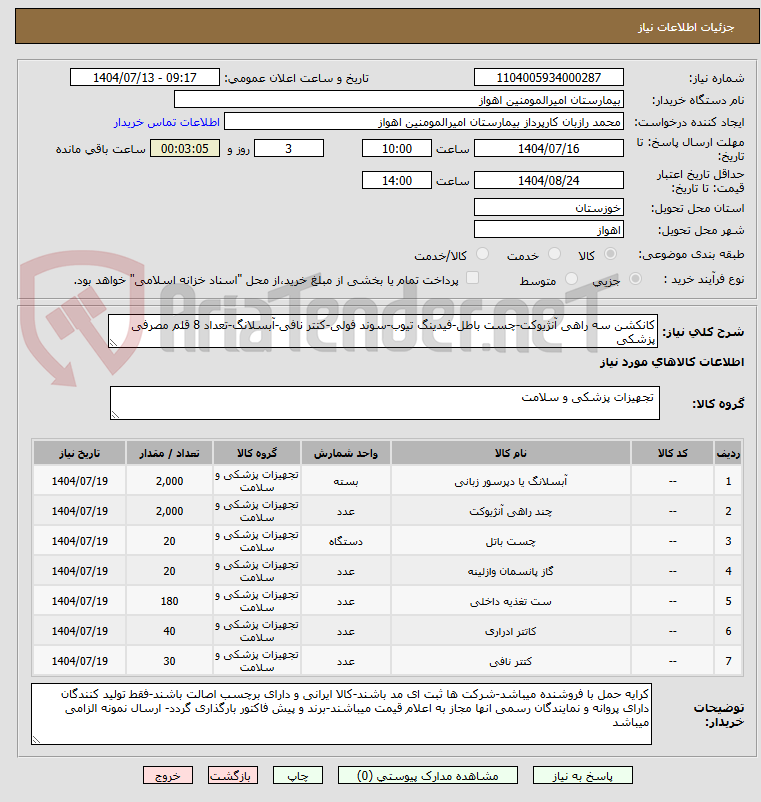Click the countdown timer 00:03:05
The image size is (761, 802).
click(x=185, y=148)
